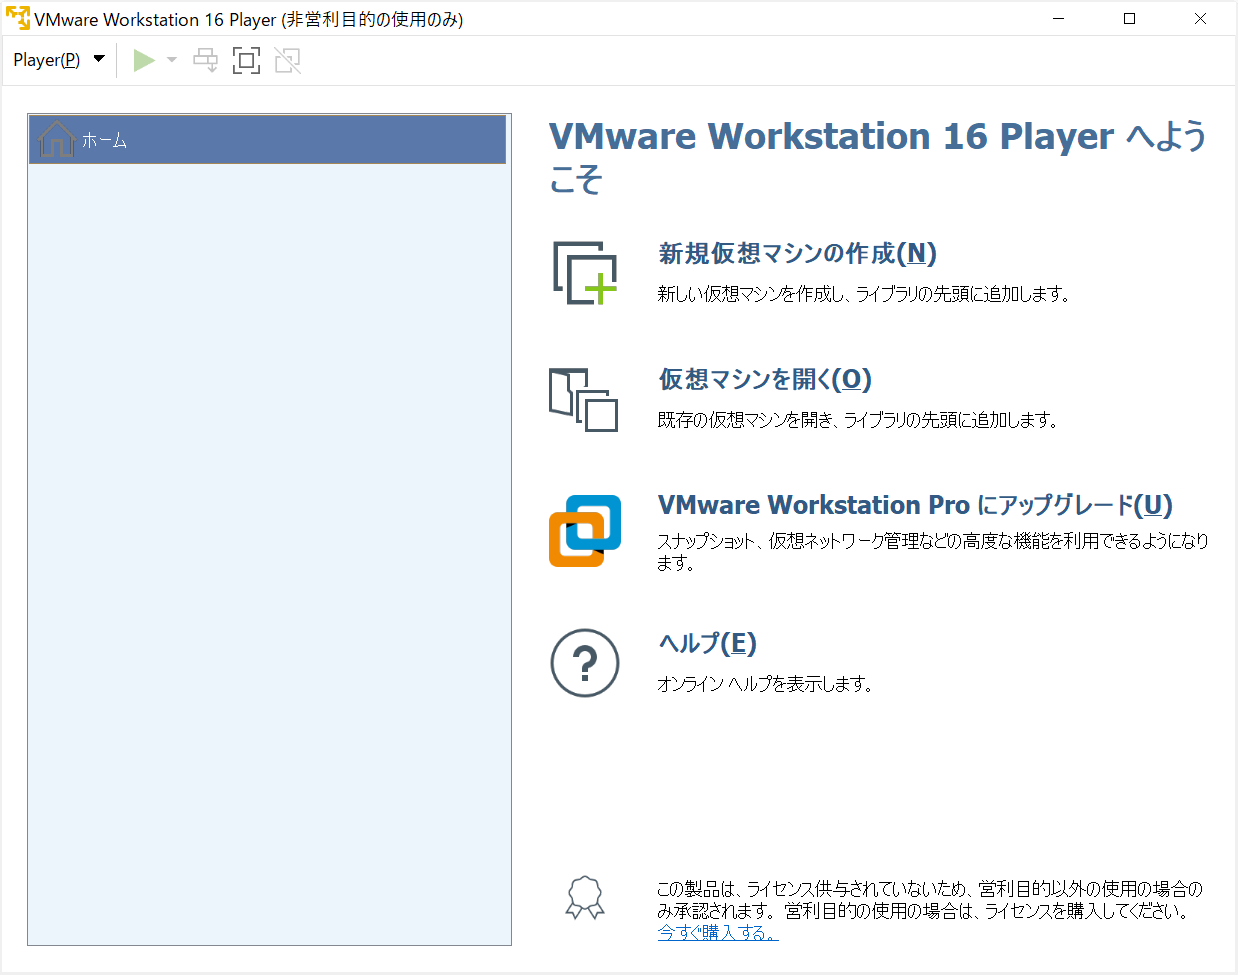Maximize the VMware Player window
Image resolution: width=1238 pixels, height=975 pixels.
tap(1130, 18)
